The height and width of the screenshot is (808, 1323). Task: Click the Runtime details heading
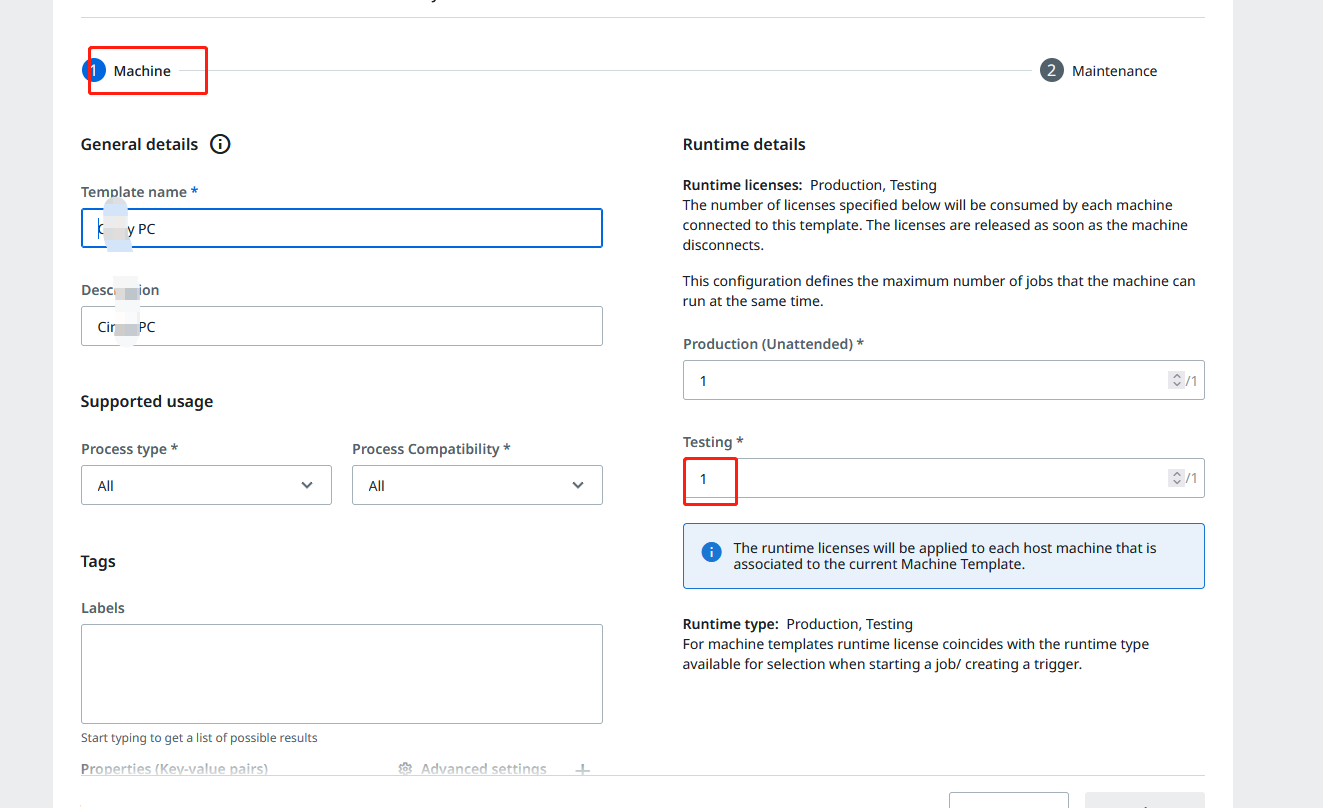coord(744,144)
